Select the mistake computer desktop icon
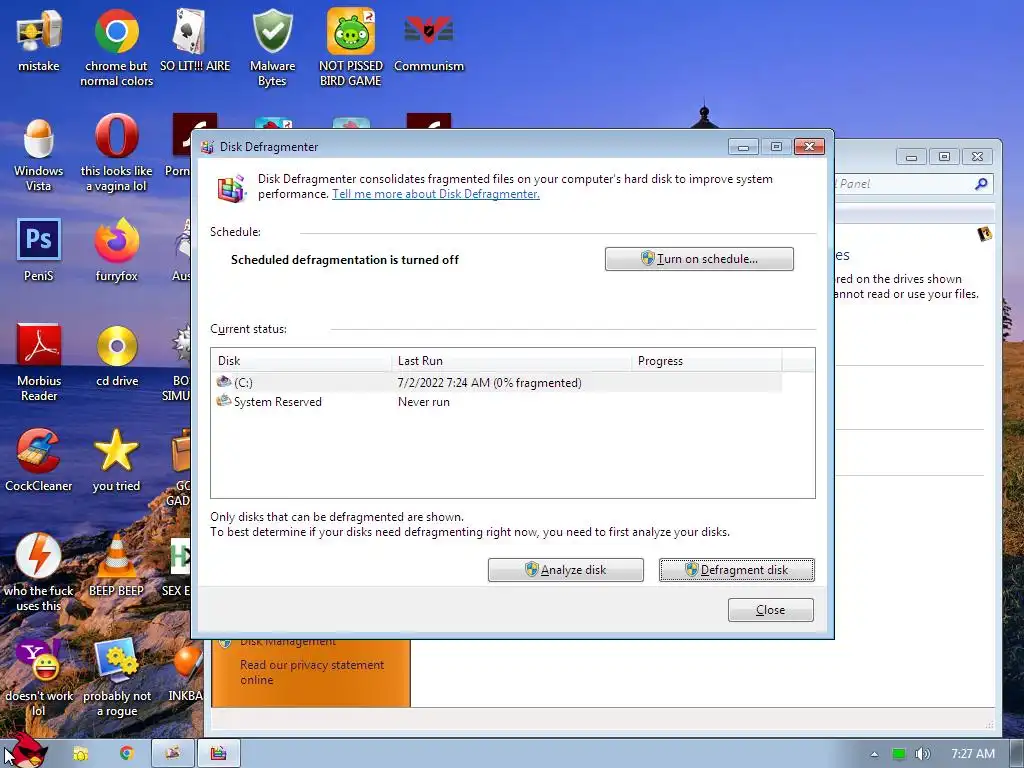 tap(39, 40)
